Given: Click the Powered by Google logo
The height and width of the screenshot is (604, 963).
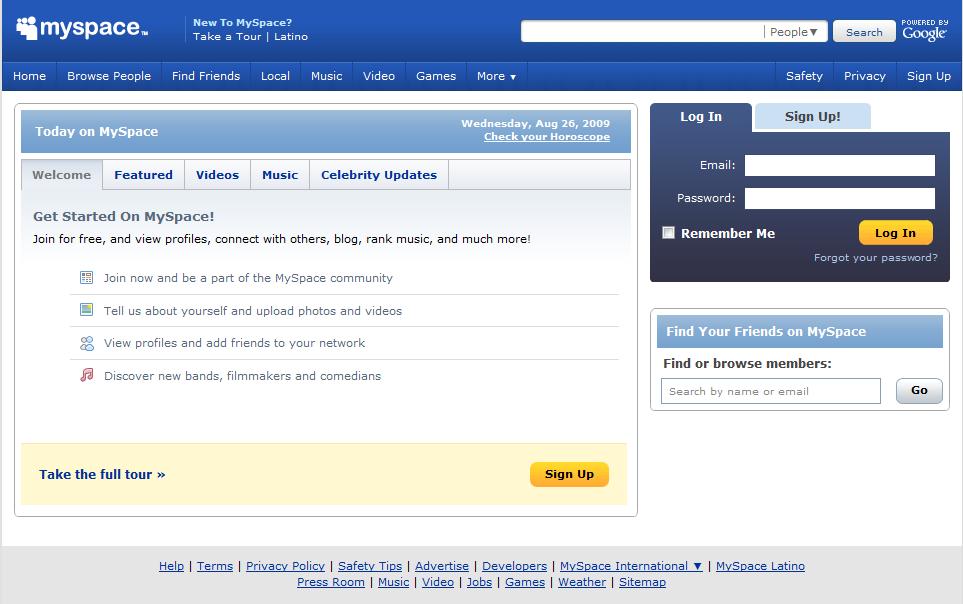Looking at the screenshot, I should (924, 30).
